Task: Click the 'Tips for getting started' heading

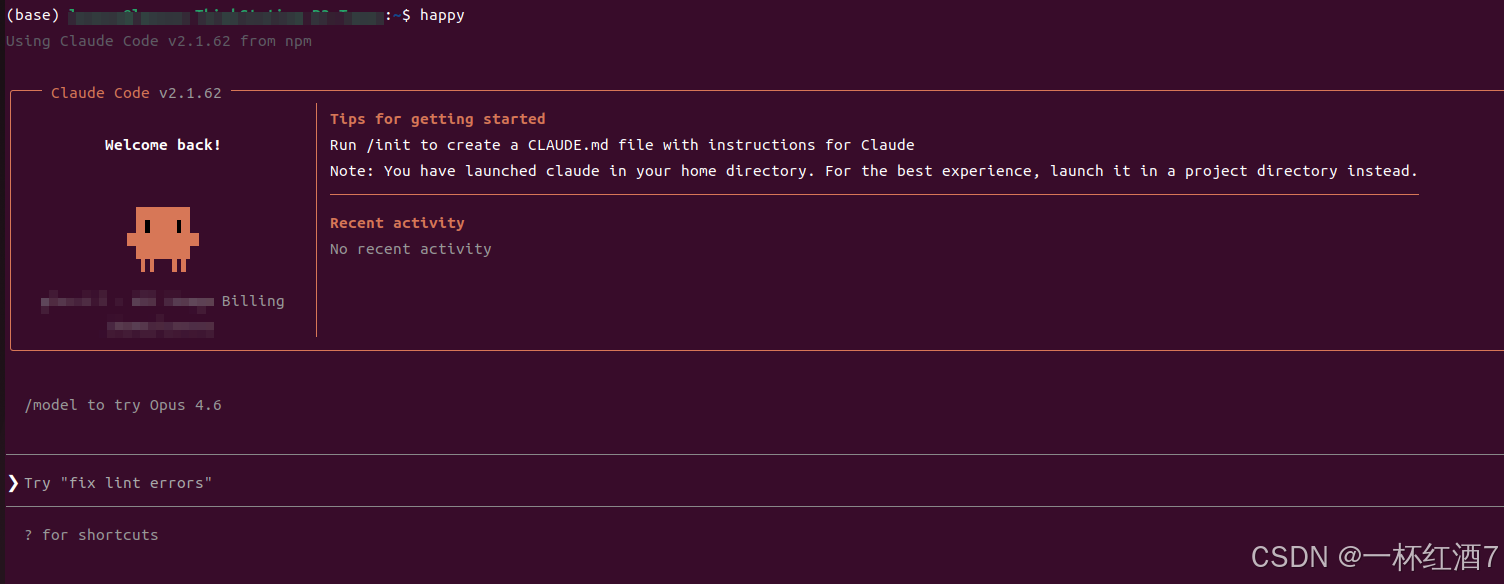Action: [x=438, y=119]
